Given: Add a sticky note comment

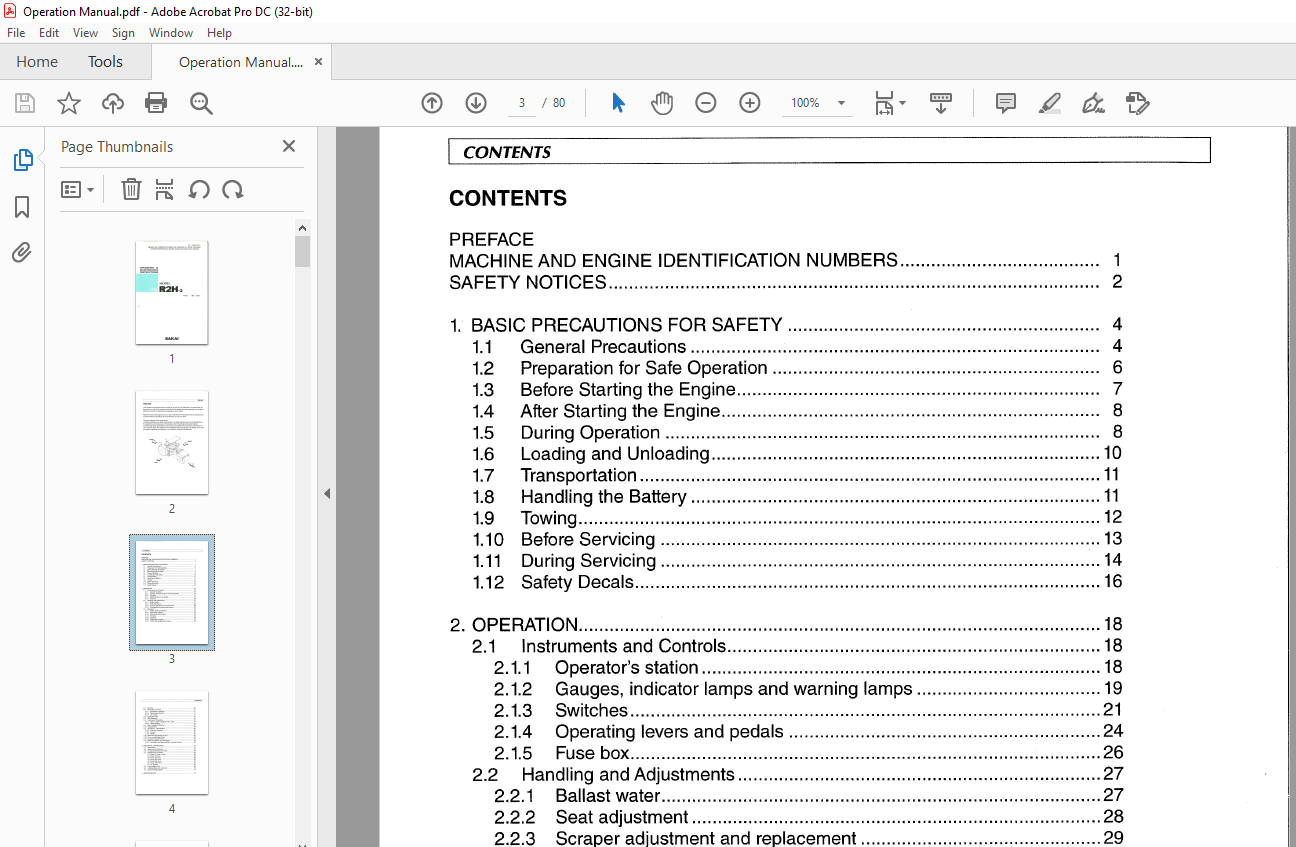Looking at the screenshot, I should (1006, 103).
